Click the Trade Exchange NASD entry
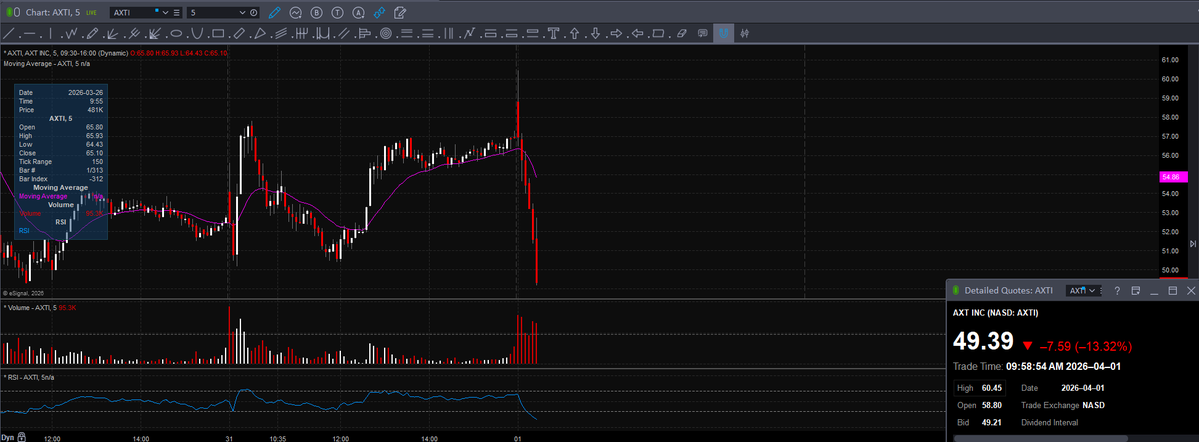This screenshot has height=442, width=1199. [x=1063, y=405]
